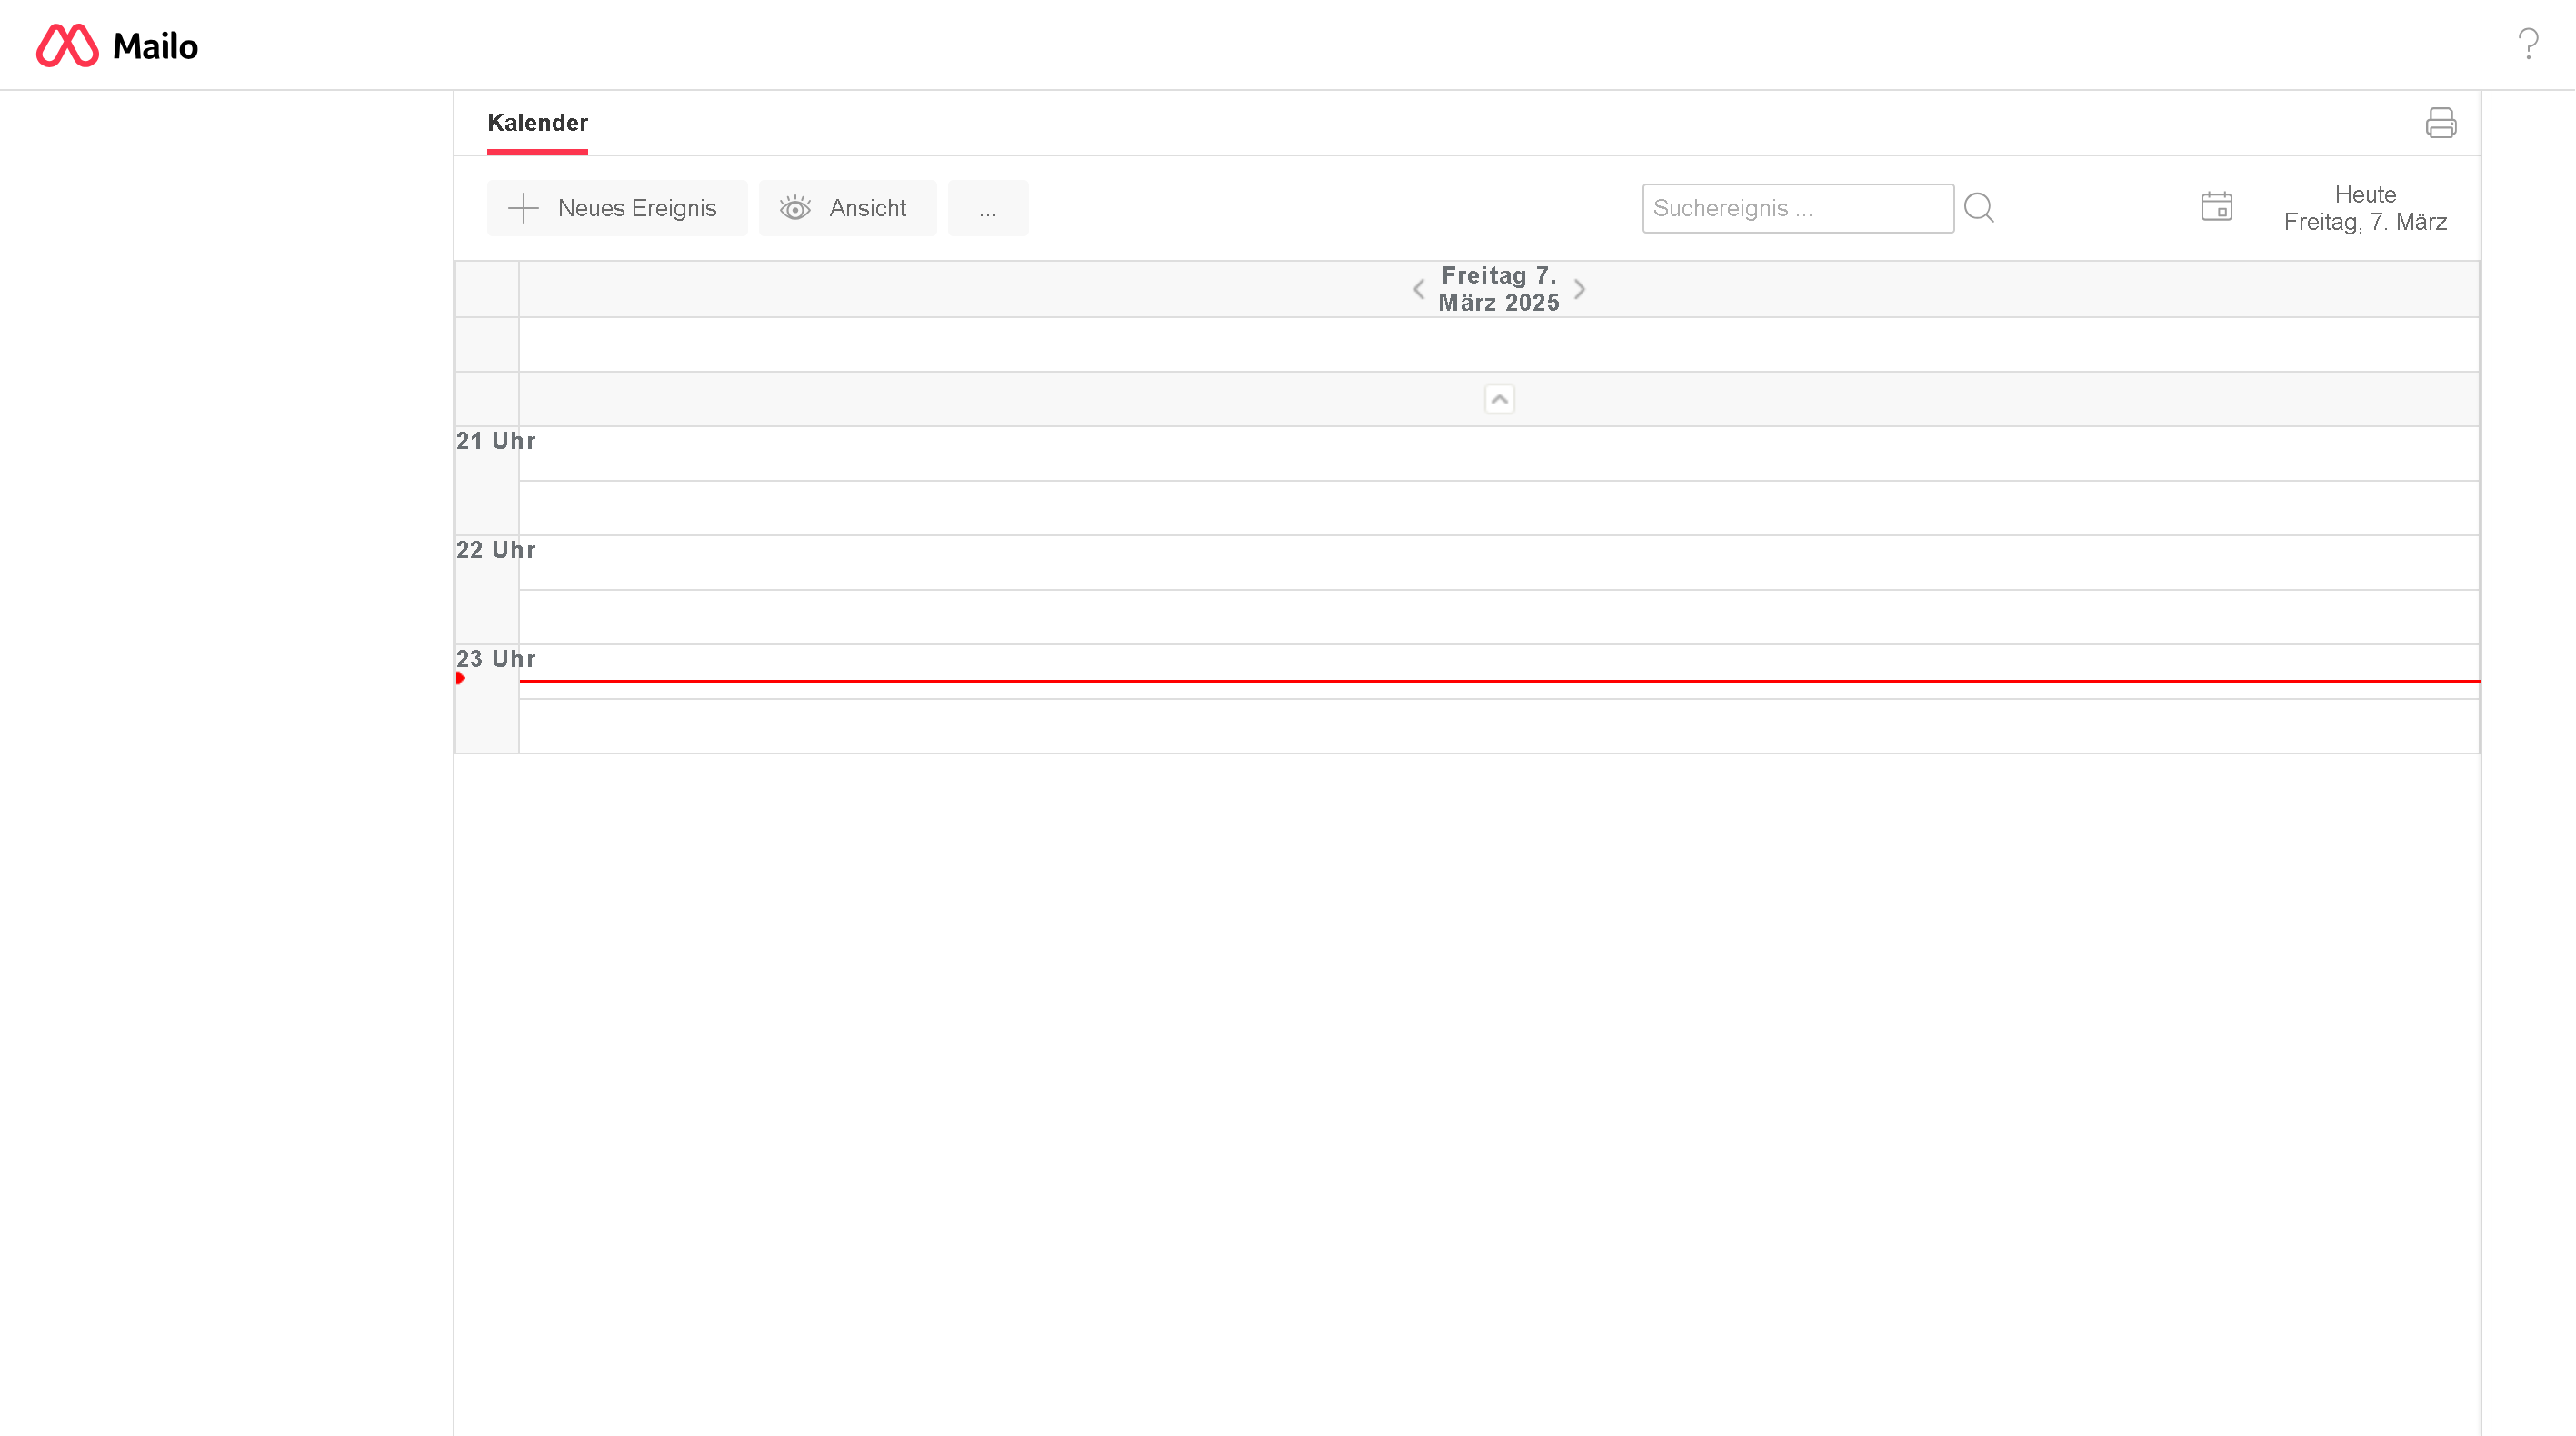
Task: Jump to Heute Freitag, 7. März
Action: [2364, 208]
